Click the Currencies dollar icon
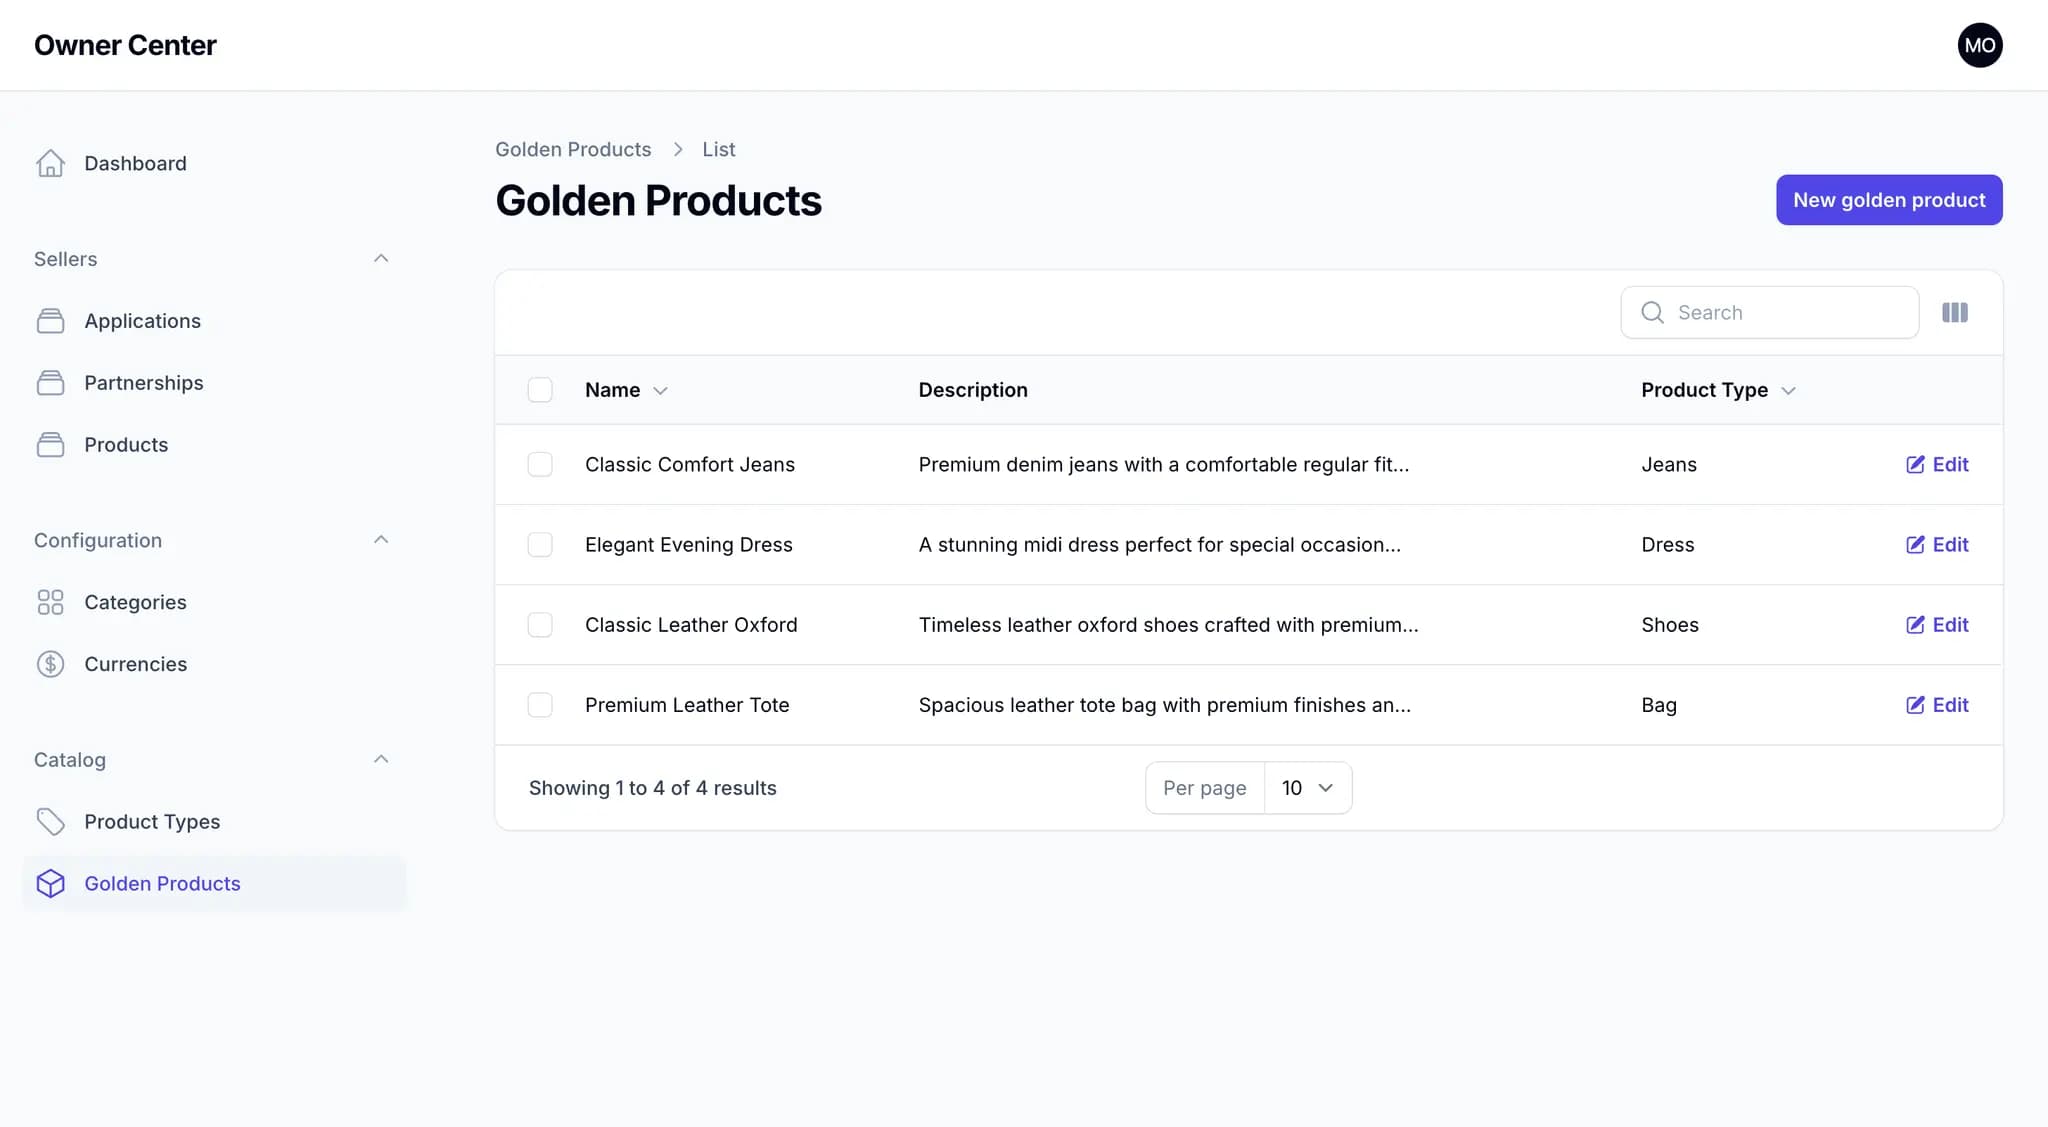The width and height of the screenshot is (2048, 1127). click(x=51, y=664)
